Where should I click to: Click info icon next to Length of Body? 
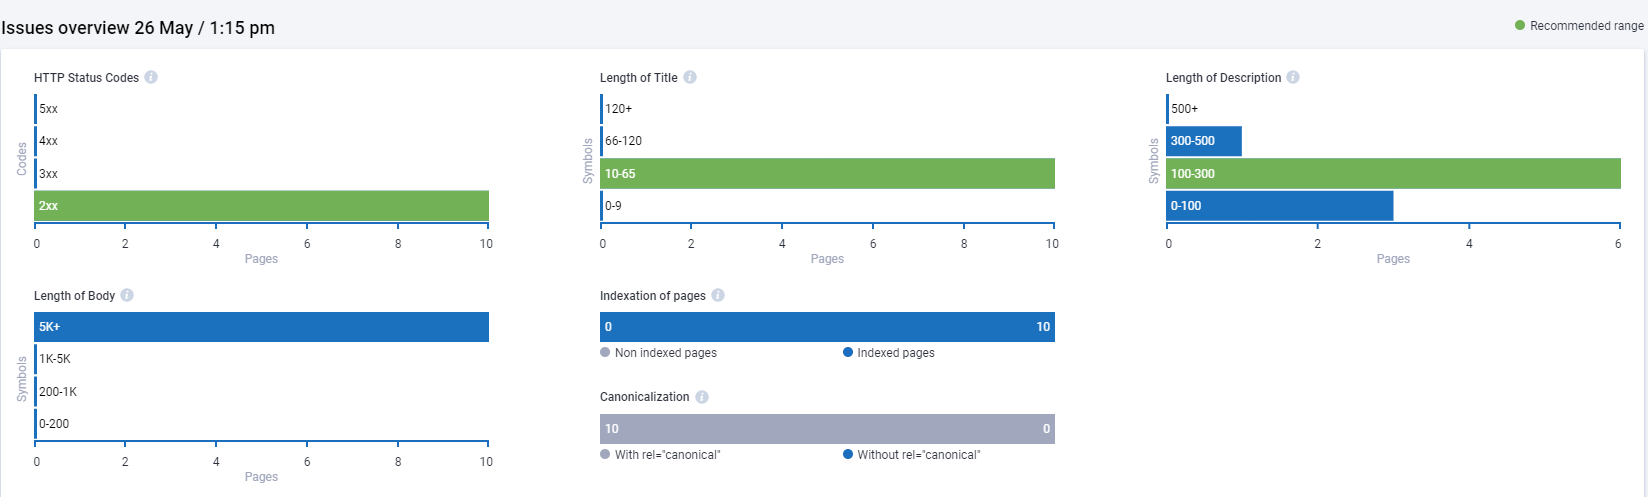tap(127, 295)
